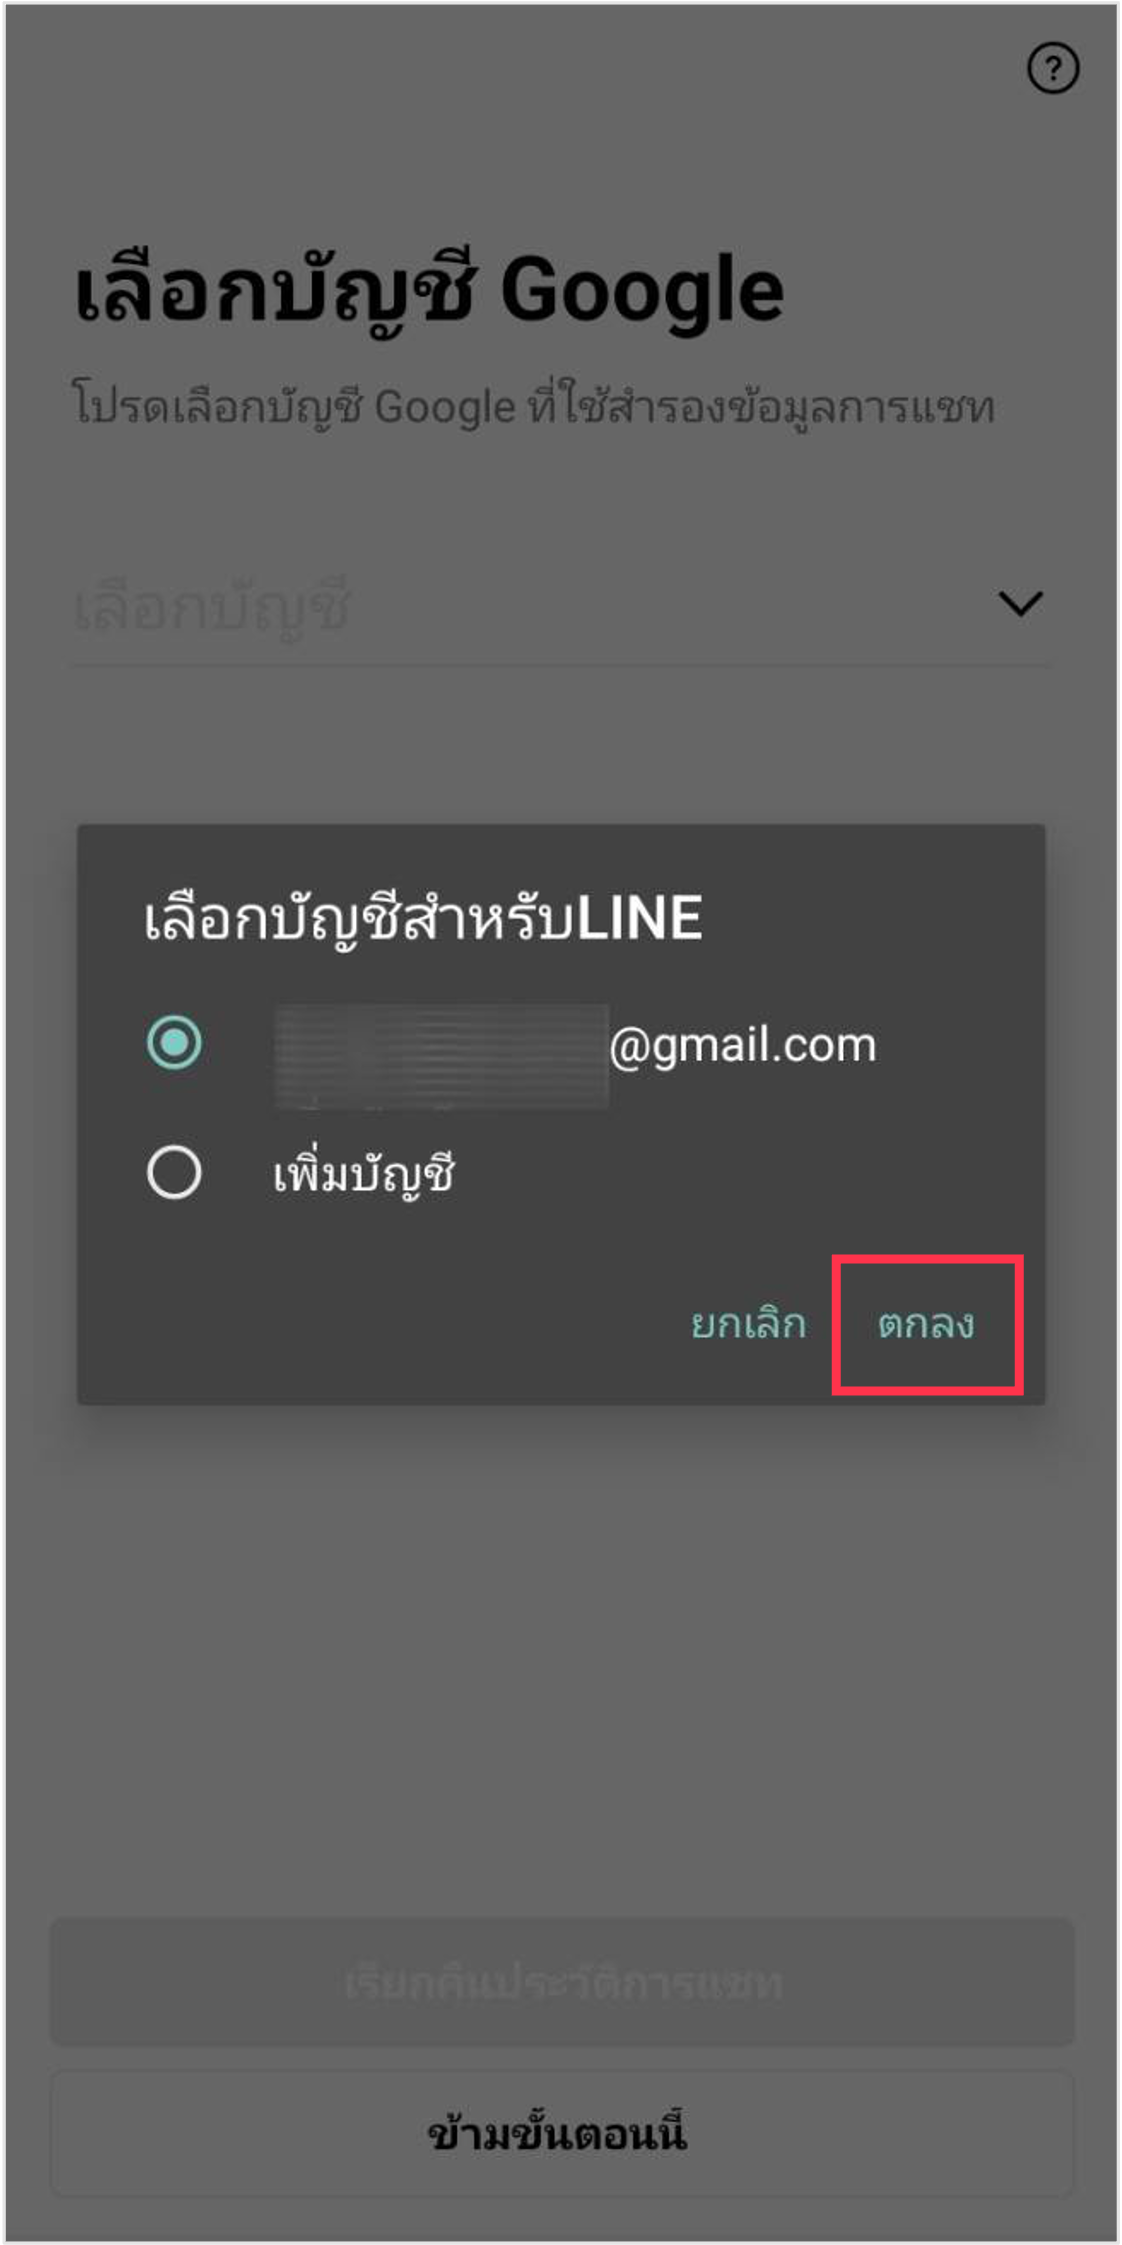Viewport: 1122px width, 2245px height.
Task: Tap the word LINE in dialog title
Action: point(640,918)
